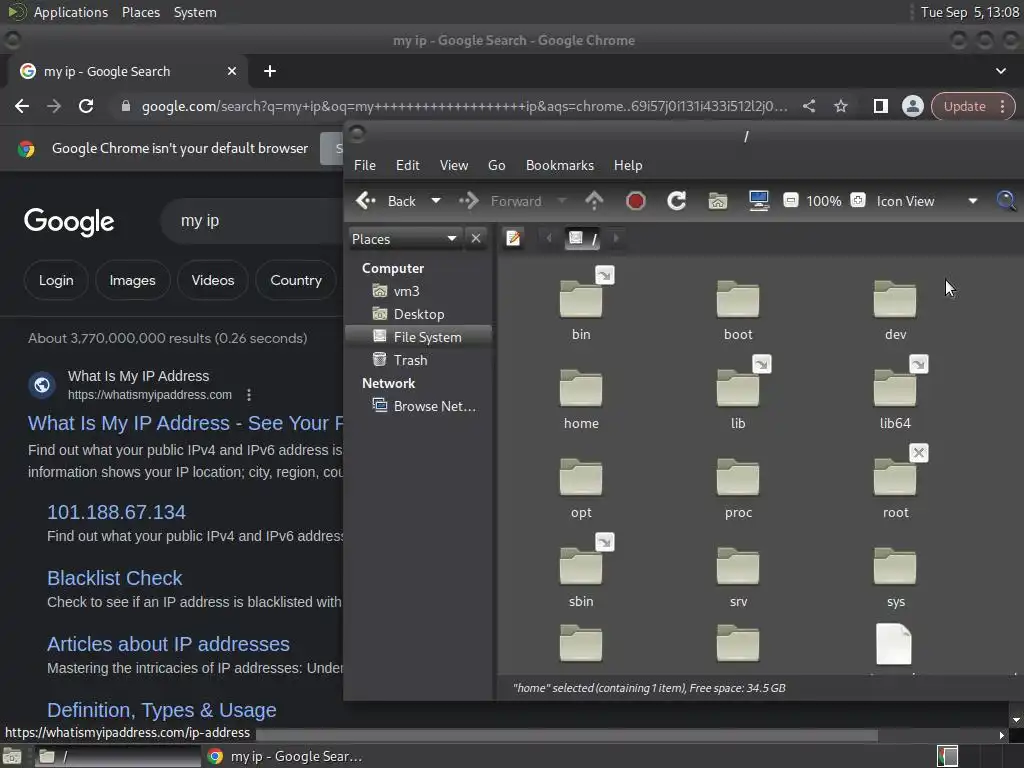Screen dimensions: 1024x768
Task: Close the my ip Google Search tab
Action: tap(232, 71)
